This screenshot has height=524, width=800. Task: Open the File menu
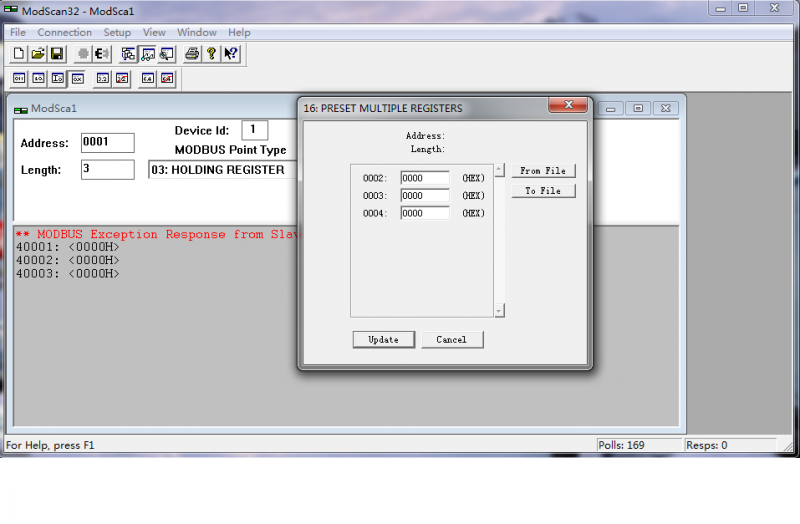[18, 33]
